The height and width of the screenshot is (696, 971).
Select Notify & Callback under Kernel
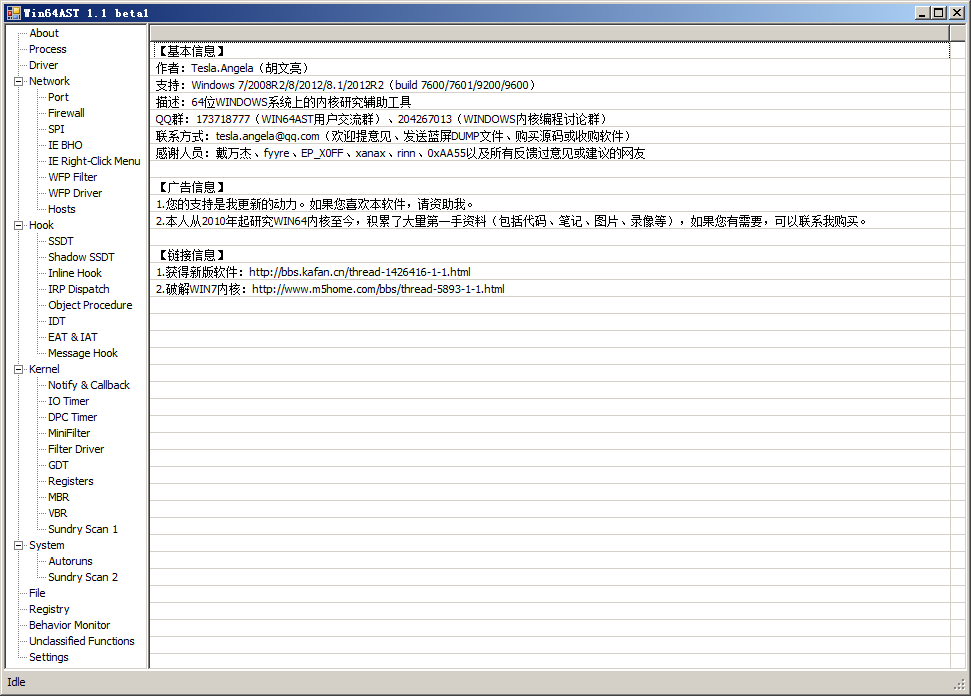click(88, 385)
